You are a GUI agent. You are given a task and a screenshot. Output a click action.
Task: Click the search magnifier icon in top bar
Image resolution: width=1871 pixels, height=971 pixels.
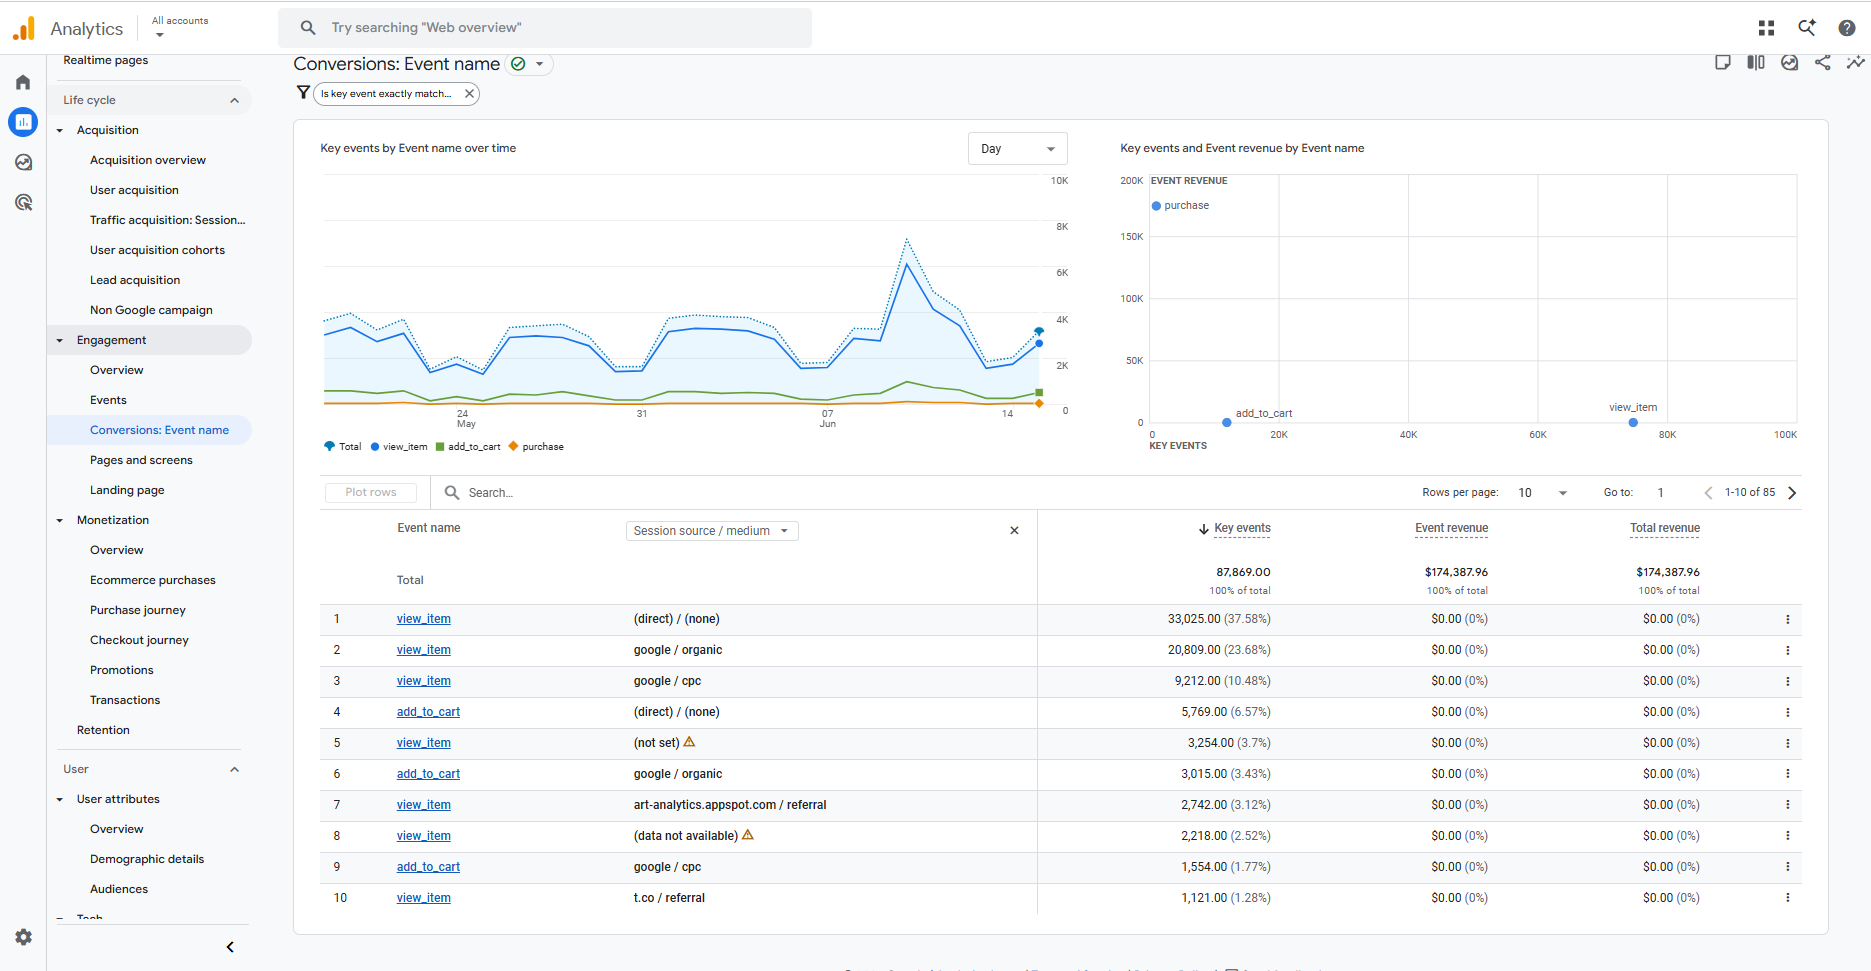coord(308,28)
